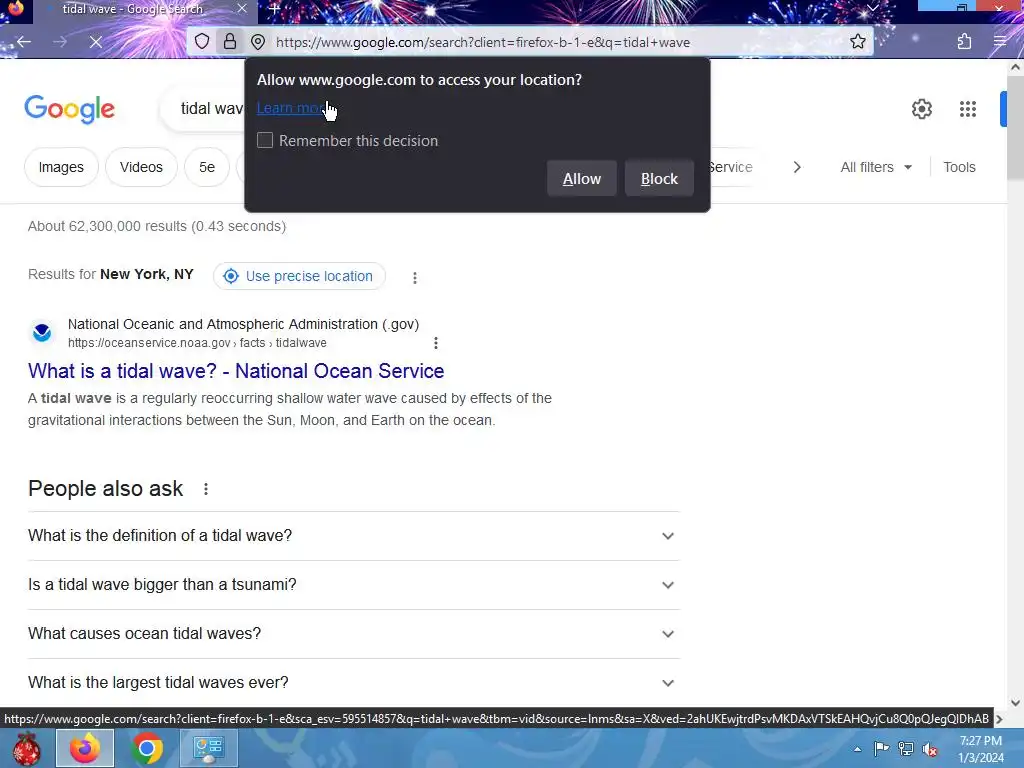
Task: Click the padlock site security icon
Action: (x=230, y=42)
